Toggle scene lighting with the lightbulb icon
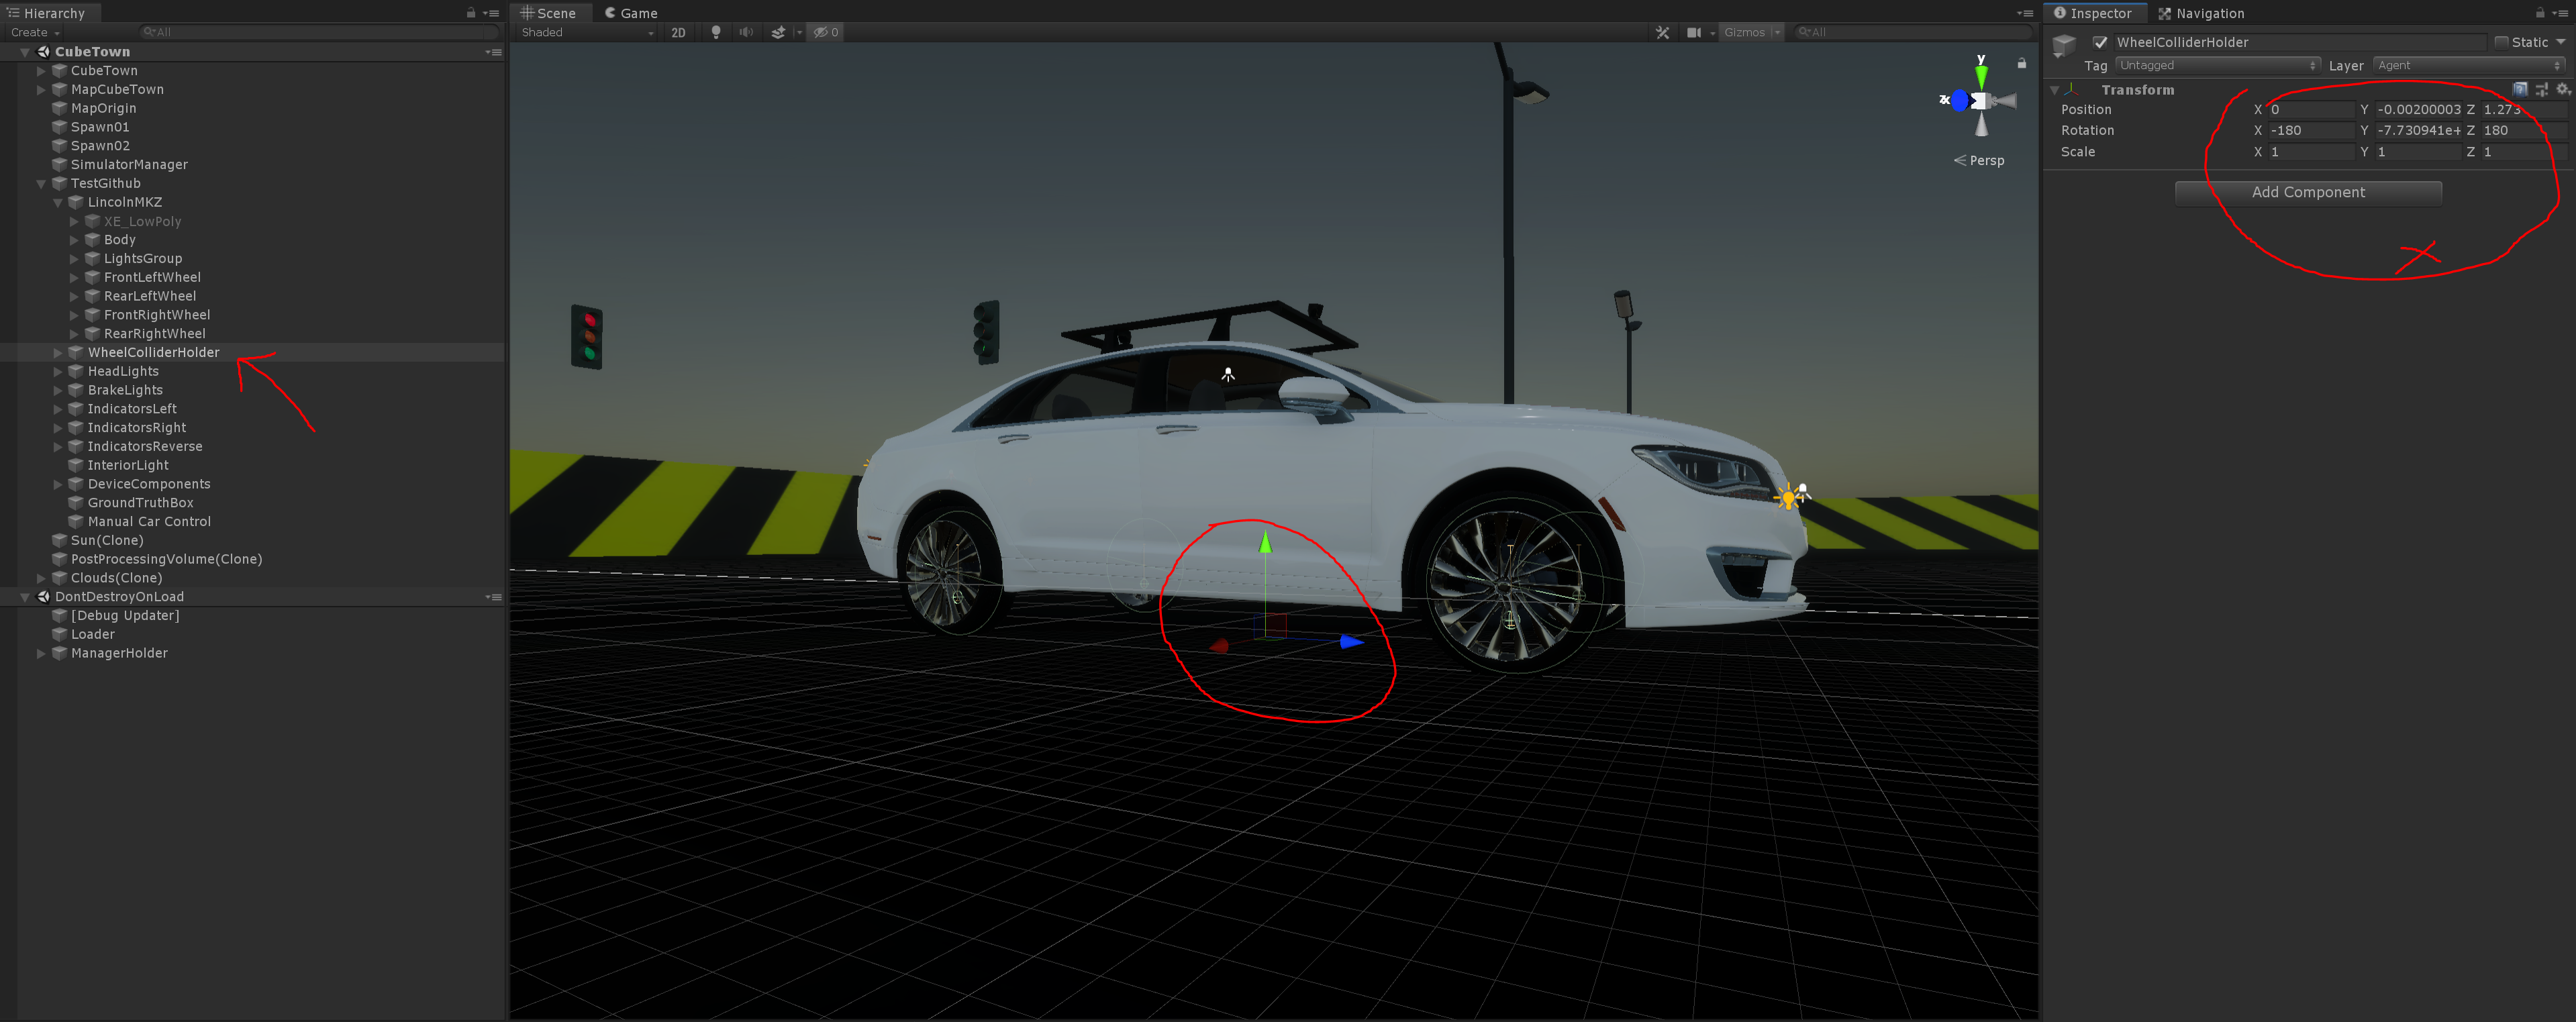This screenshot has width=2576, height=1022. (x=715, y=32)
